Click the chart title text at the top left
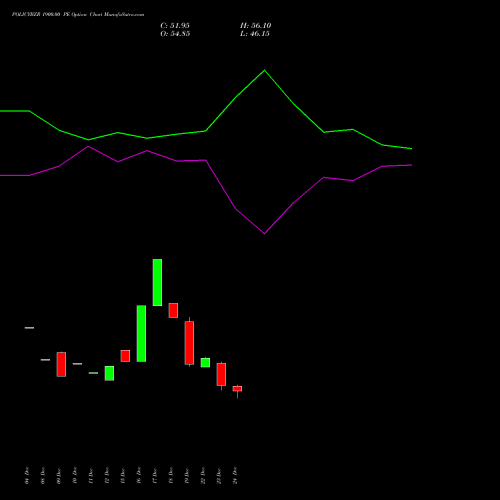This screenshot has width=500, height=500. (78, 15)
